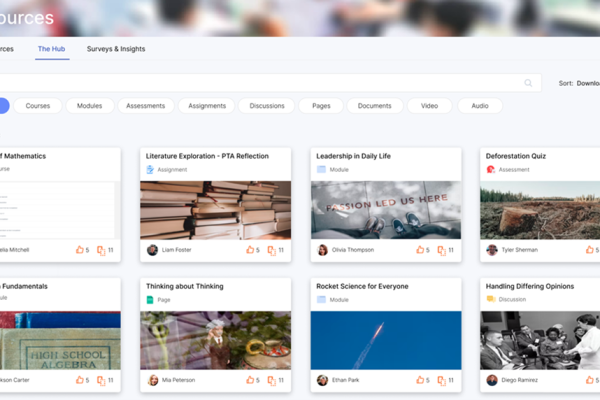This screenshot has height=400, width=600.
Task: Click Page icon on Thinking about Thinking
Action: (150, 300)
